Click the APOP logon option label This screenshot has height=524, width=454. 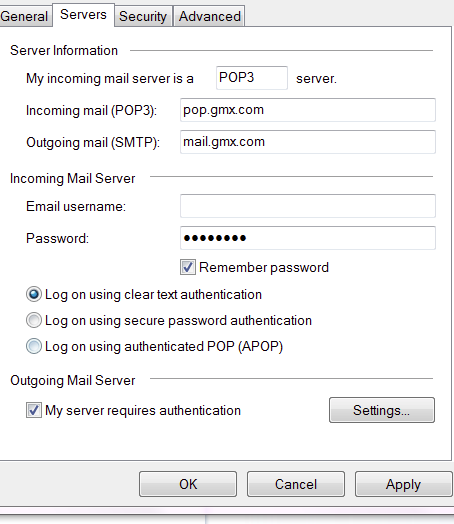(164, 347)
